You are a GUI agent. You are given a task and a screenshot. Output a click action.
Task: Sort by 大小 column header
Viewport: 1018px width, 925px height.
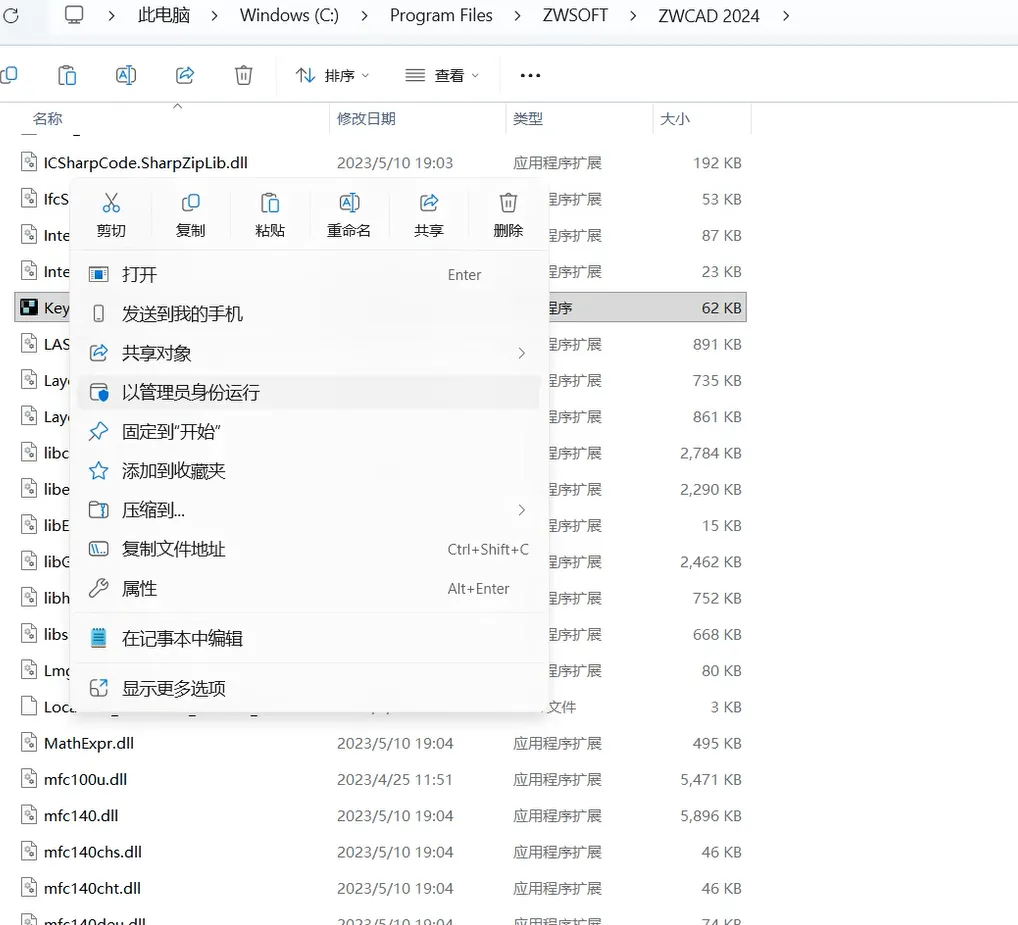click(675, 119)
